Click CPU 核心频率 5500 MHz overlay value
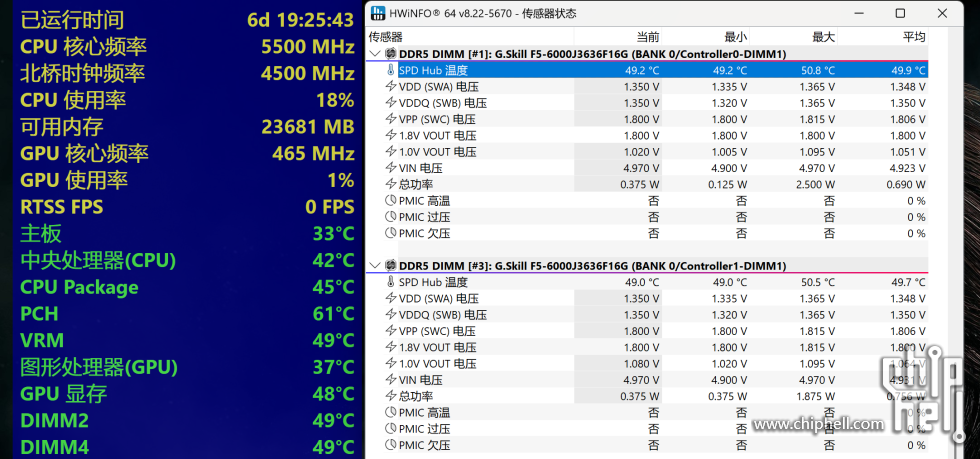The height and width of the screenshot is (459, 980). pos(308,47)
